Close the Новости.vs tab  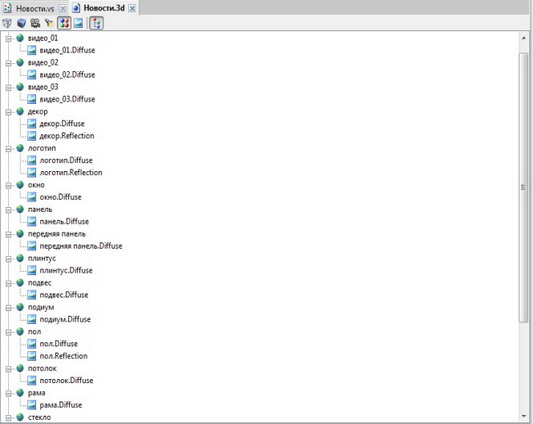[63, 9]
